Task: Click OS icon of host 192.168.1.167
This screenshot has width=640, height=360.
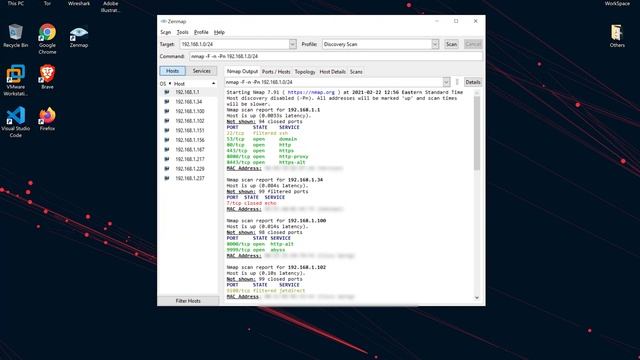Action: pyautogui.click(x=167, y=149)
